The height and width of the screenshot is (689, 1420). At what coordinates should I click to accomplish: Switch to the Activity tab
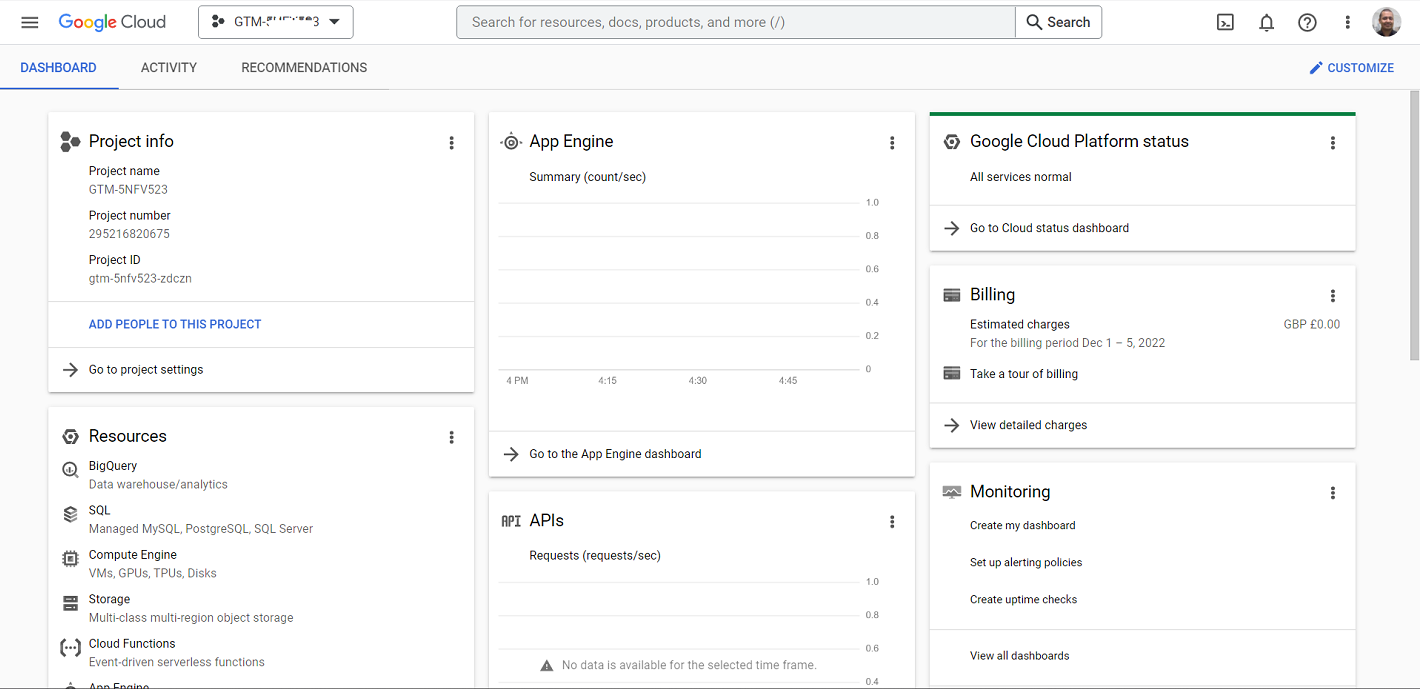[x=169, y=68]
